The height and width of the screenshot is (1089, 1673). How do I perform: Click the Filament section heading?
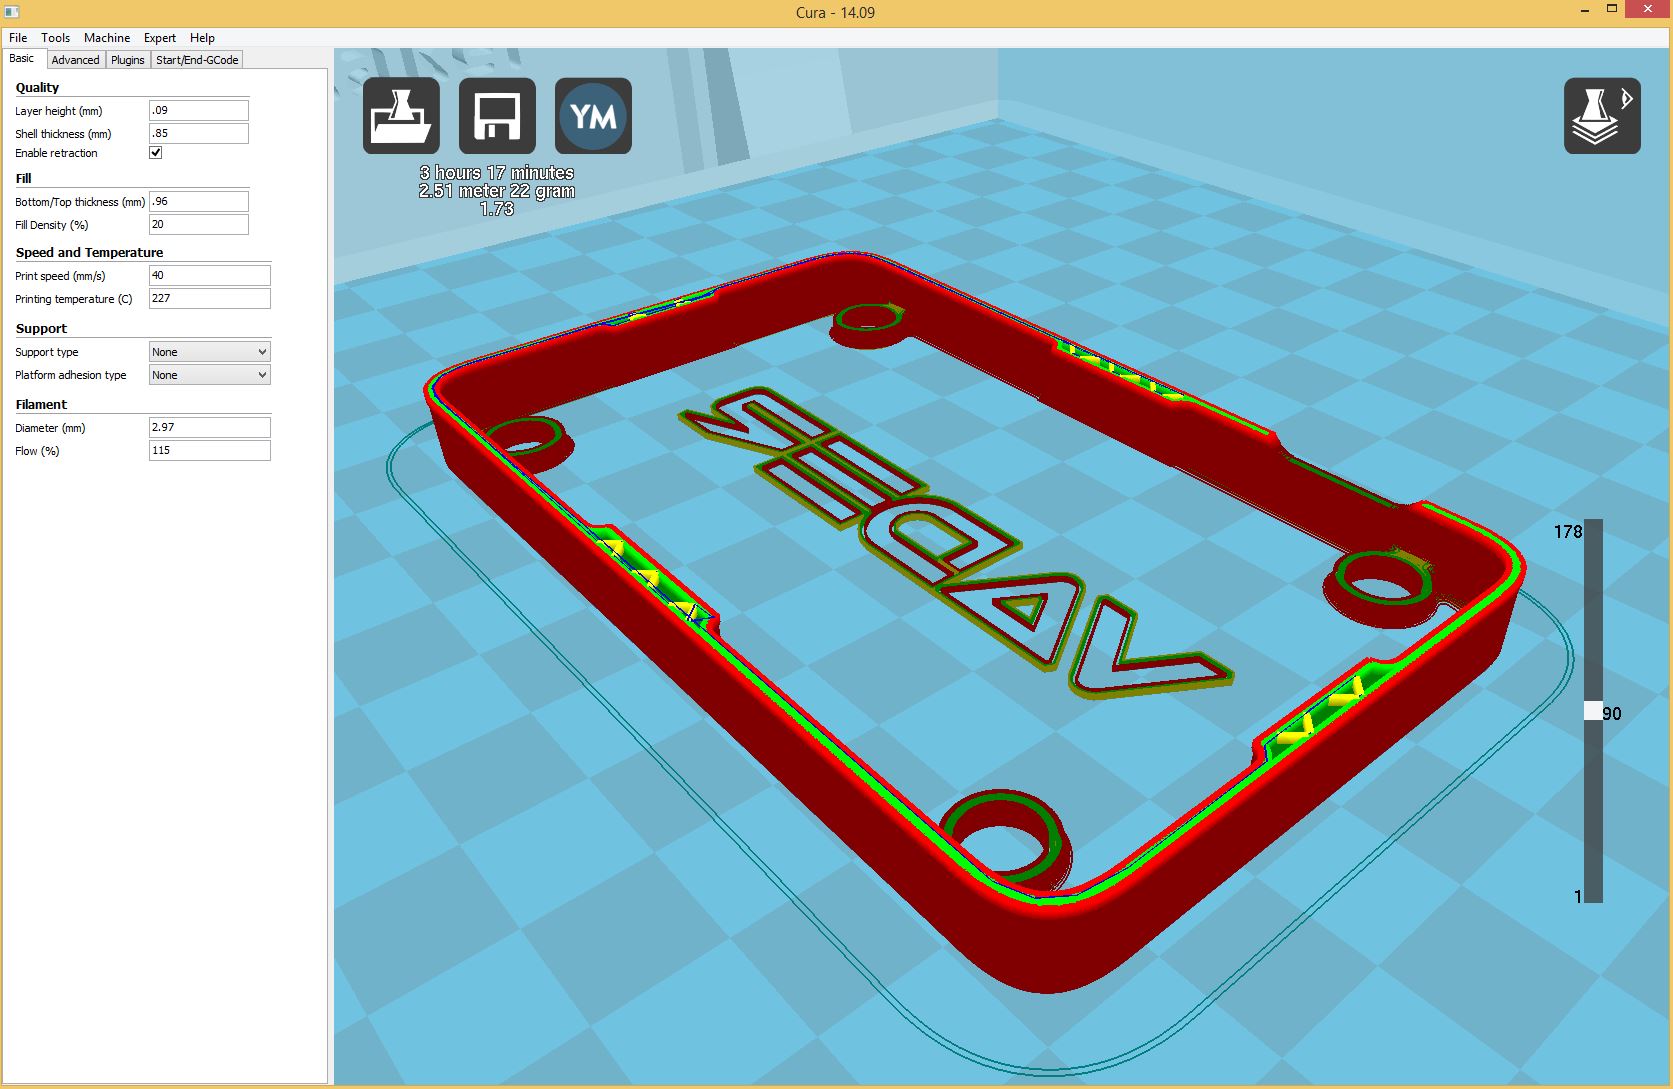point(41,405)
